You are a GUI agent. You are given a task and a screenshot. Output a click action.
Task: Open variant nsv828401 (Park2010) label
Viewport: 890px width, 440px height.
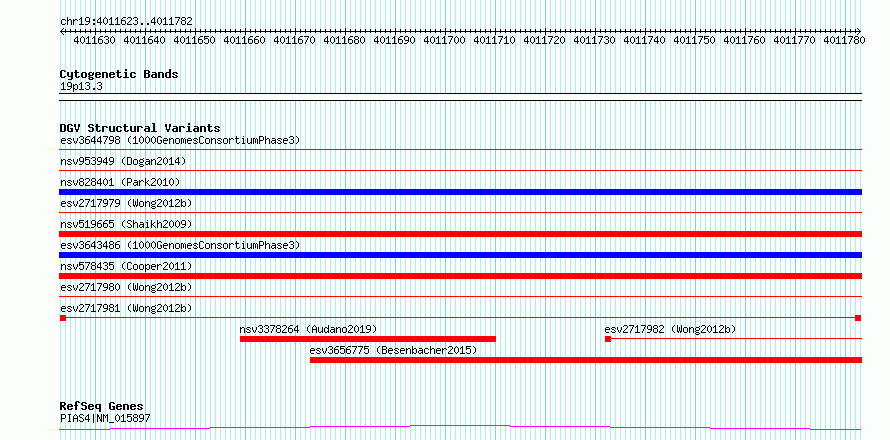pos(120,182)
